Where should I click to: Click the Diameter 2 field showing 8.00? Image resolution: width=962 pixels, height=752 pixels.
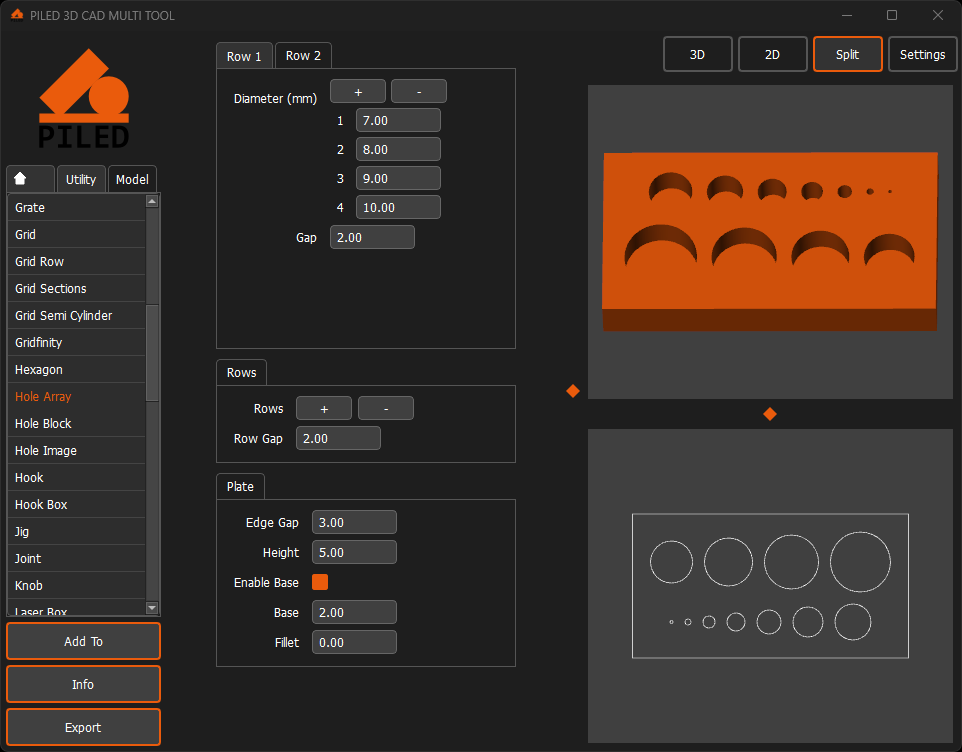(398, 149)
